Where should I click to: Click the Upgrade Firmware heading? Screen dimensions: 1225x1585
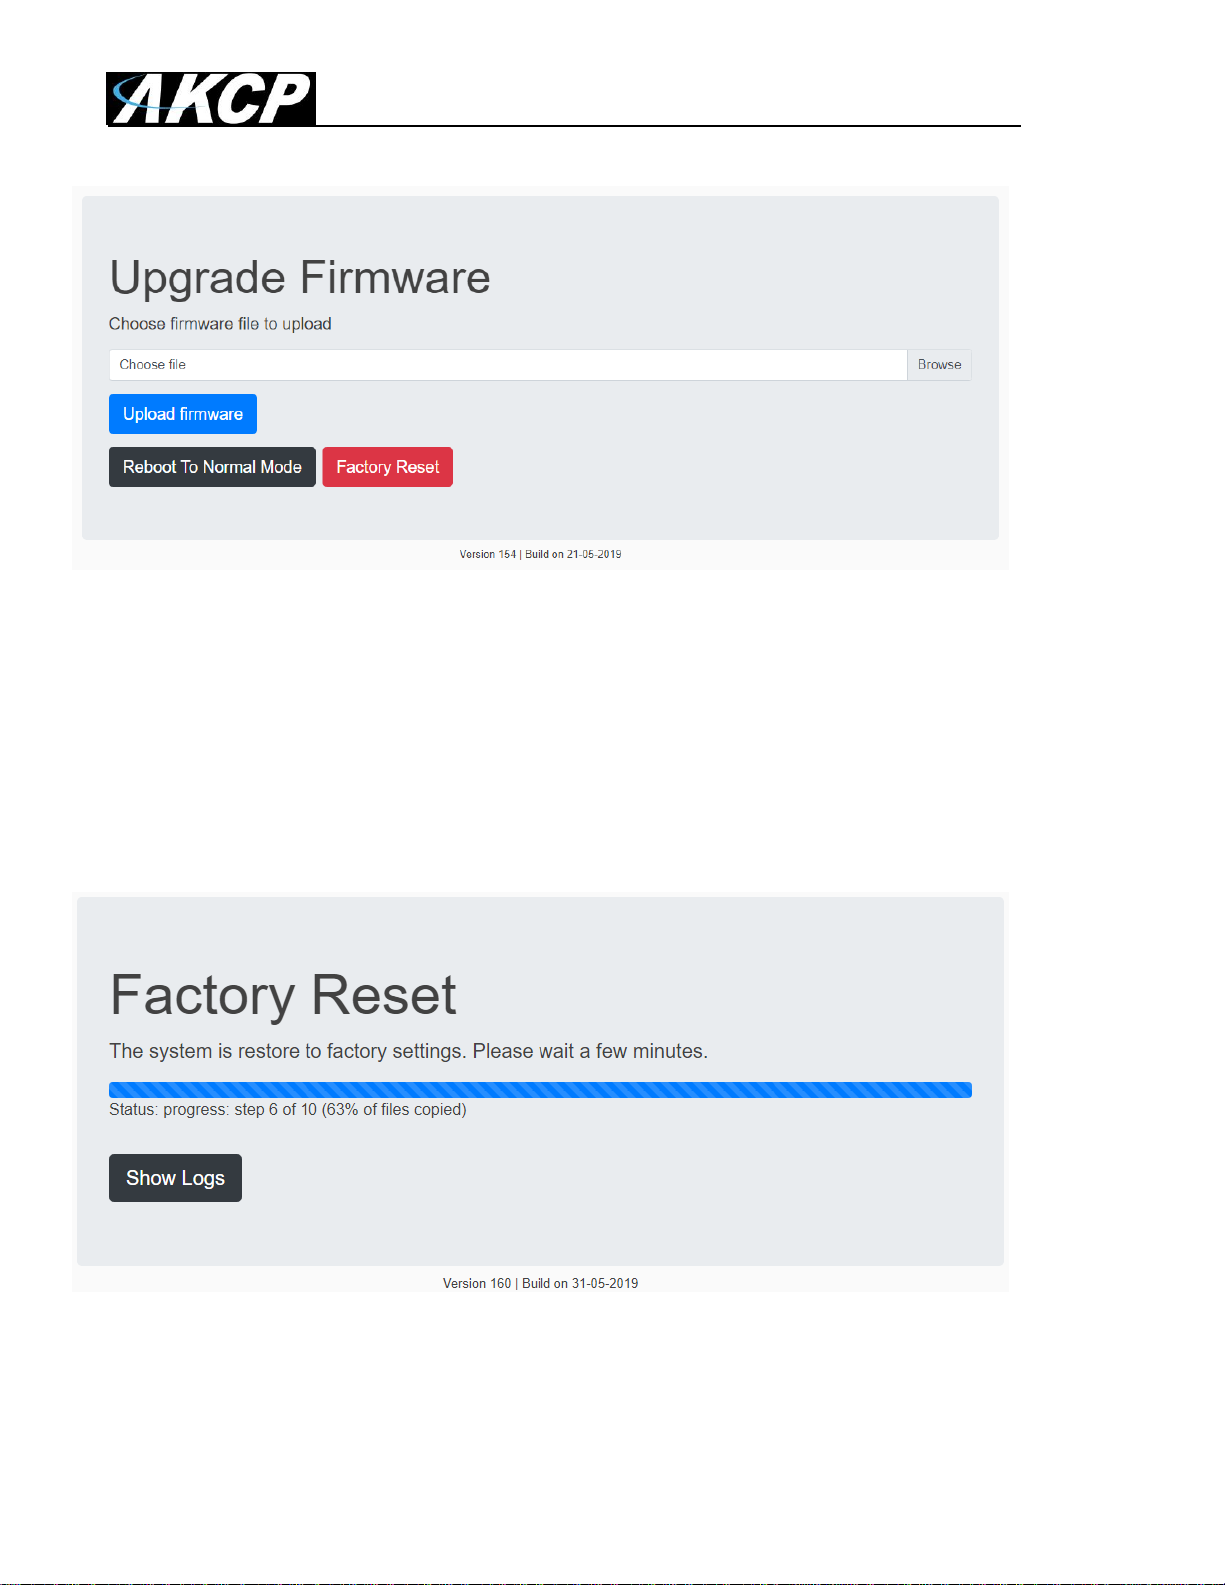(x=300, y=278)
